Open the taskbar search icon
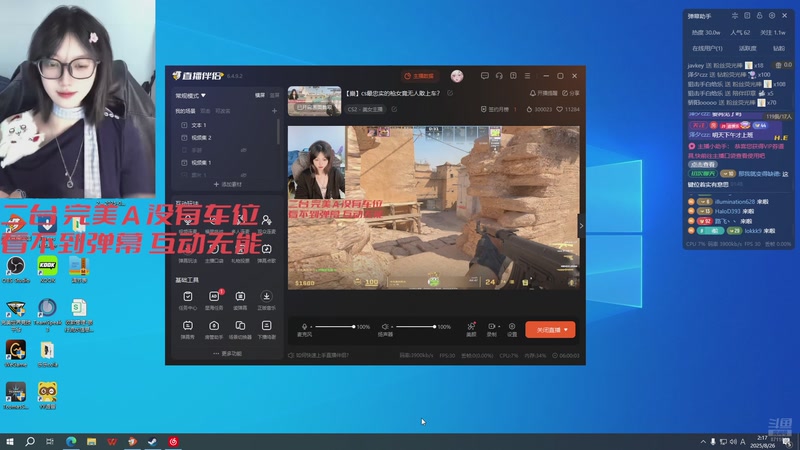The width and height of the screenshot is (800, 450). click(30, 441)
